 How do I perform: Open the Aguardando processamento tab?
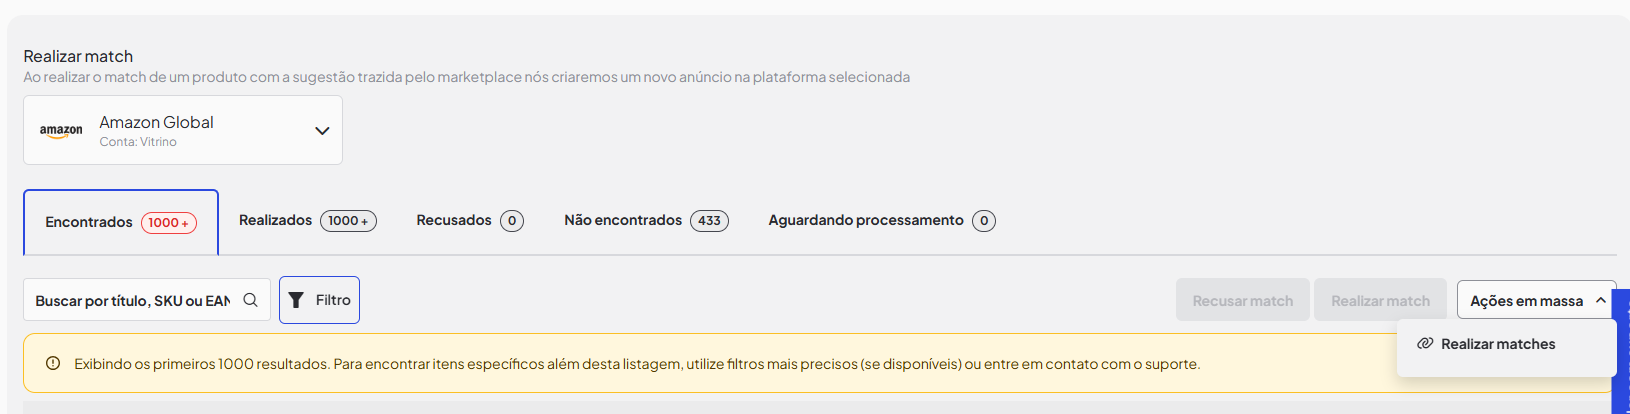881,220
